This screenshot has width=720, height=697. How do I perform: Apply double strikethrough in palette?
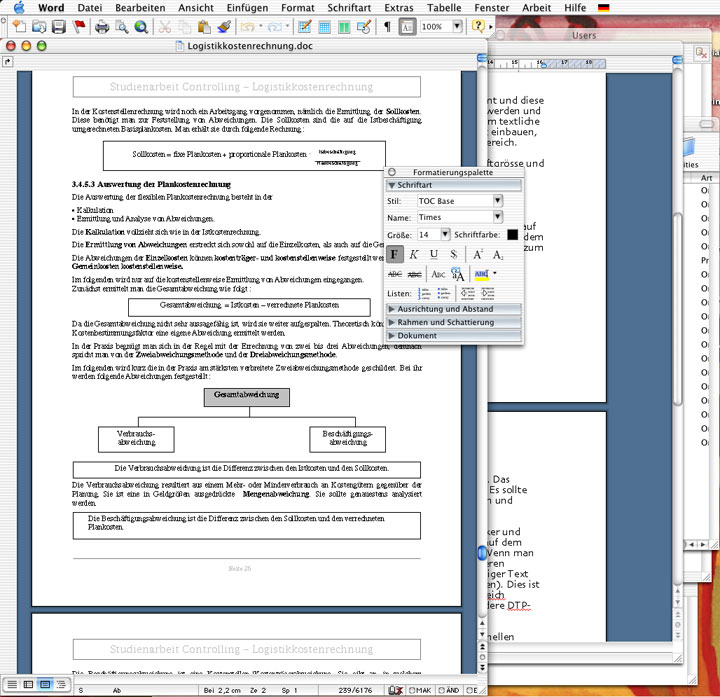pyautogui.click(x=415, y=274)
